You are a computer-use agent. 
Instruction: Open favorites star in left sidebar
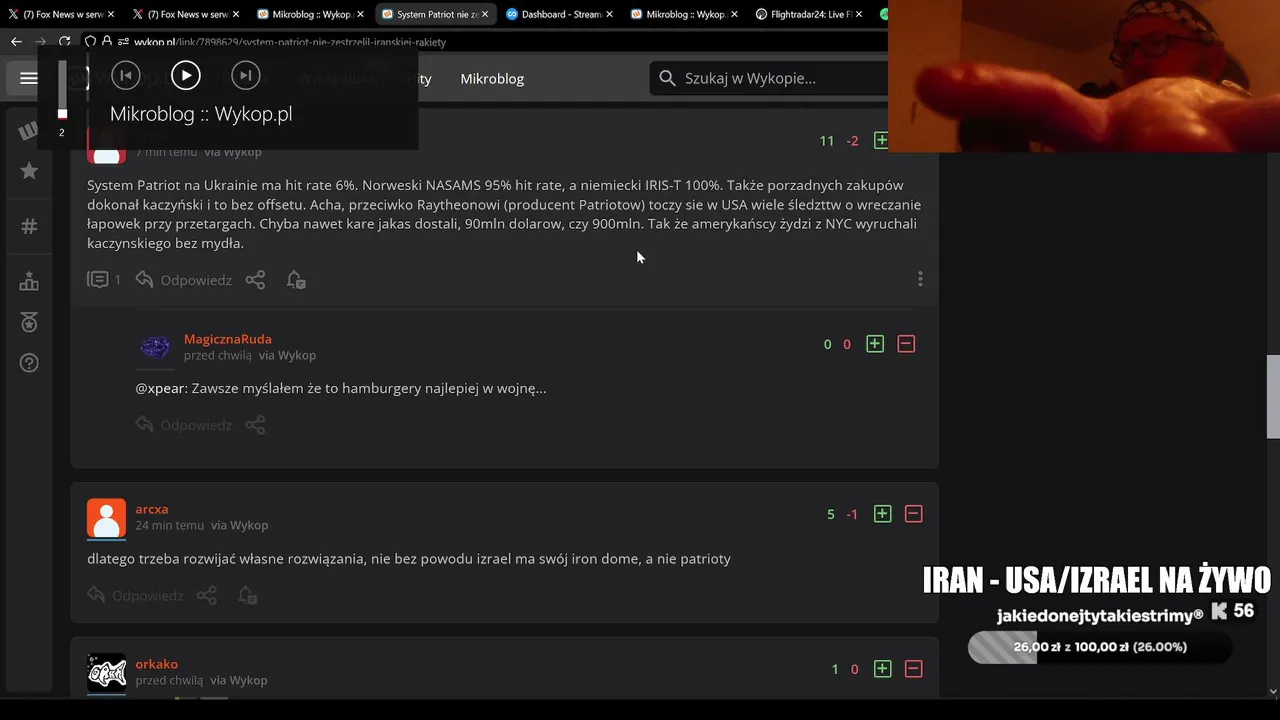[x=29, y=171]
